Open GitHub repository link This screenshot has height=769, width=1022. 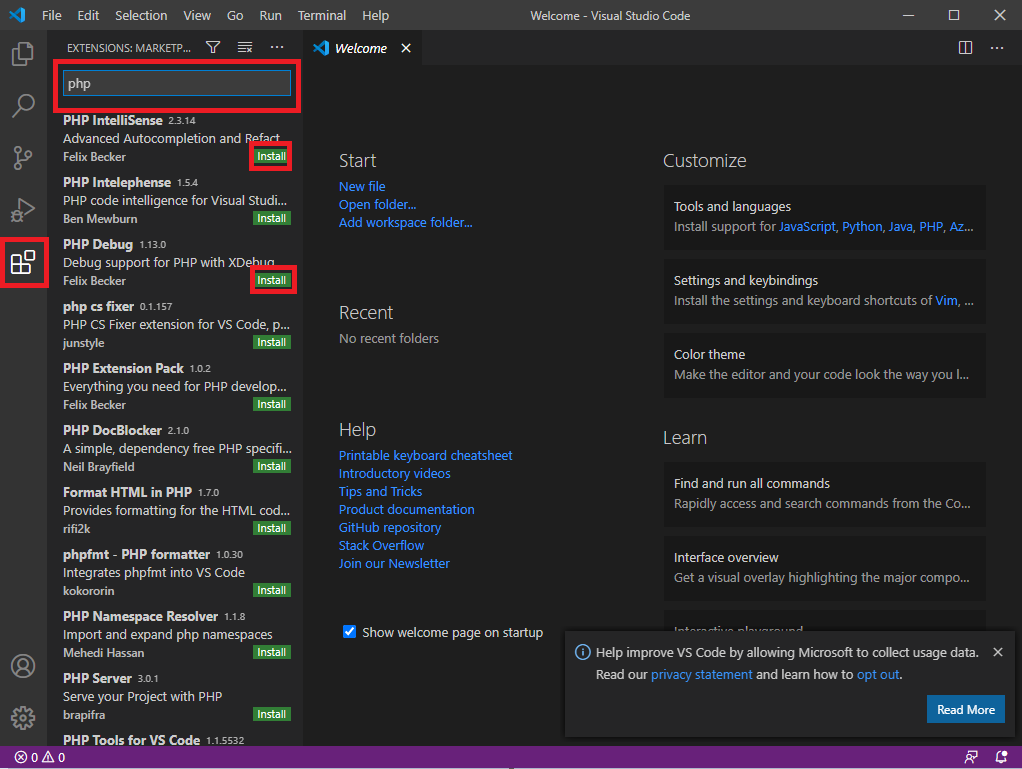tap(390, 528)
